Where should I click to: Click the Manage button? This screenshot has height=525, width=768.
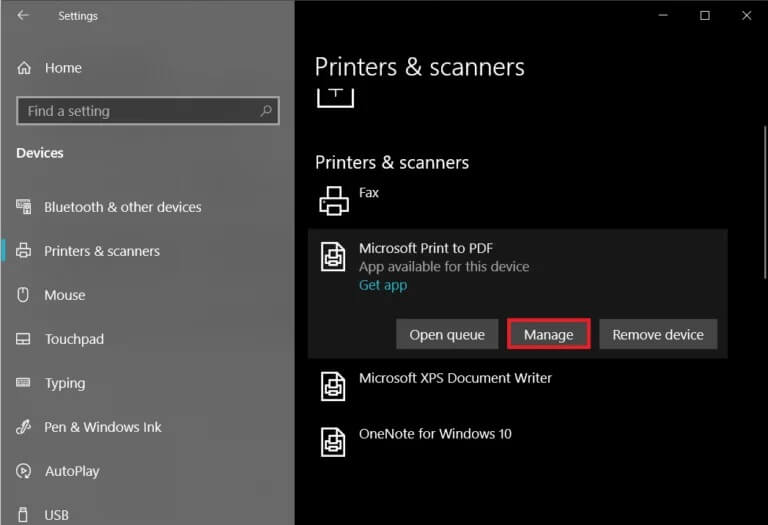(x=549, y=334)
